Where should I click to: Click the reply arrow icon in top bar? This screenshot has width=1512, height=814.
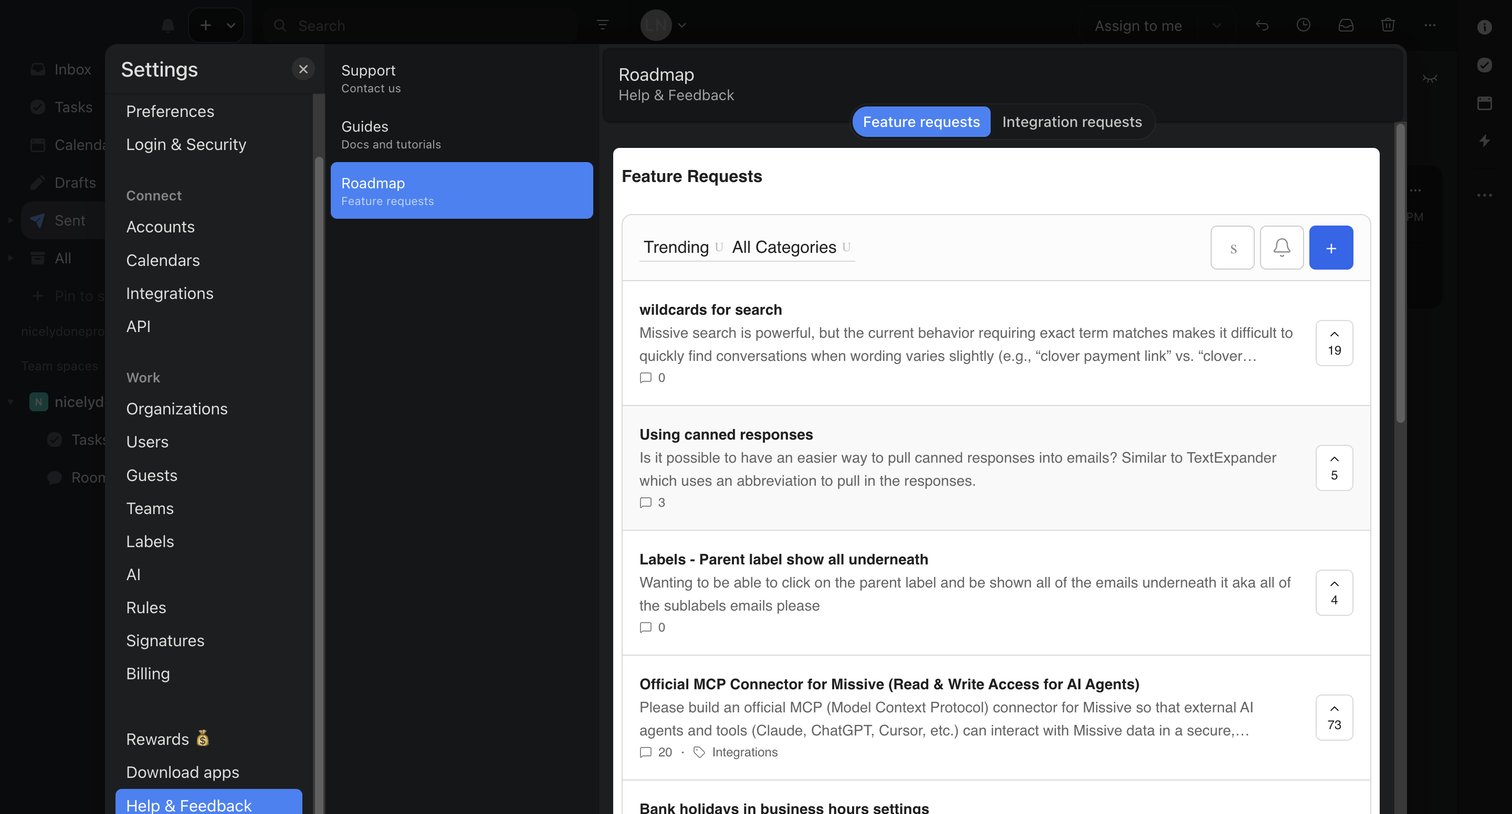(x=1262, y=25)
